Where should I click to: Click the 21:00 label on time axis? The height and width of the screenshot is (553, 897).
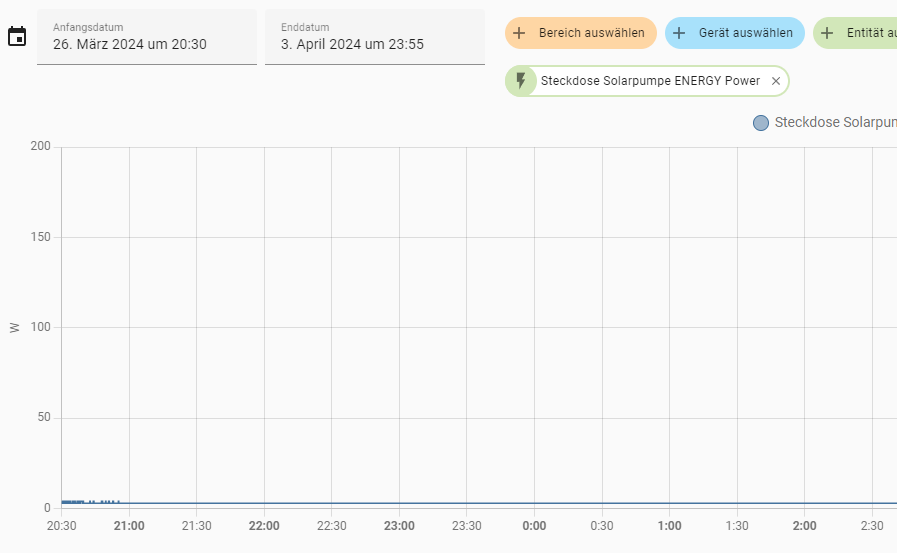coord(129,526)
